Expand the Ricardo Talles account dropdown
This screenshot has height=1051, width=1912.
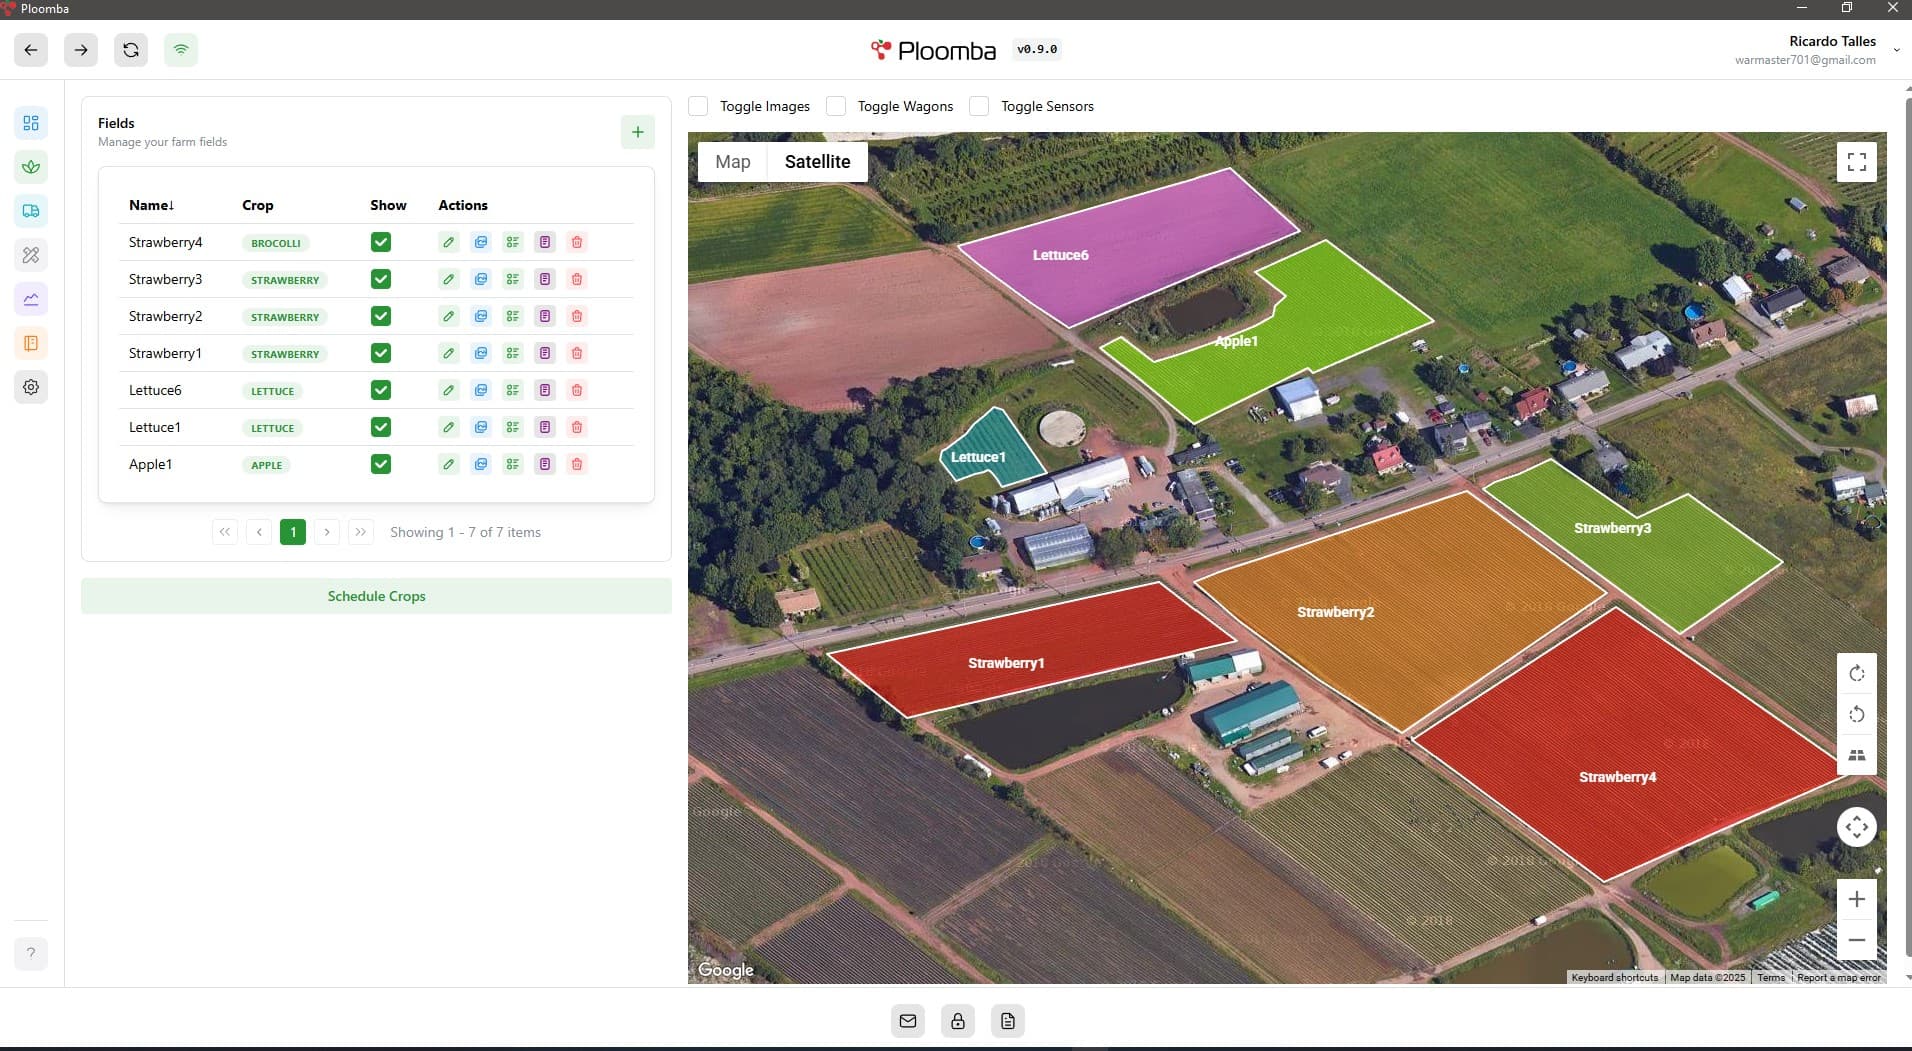(x=1896, y=50)
